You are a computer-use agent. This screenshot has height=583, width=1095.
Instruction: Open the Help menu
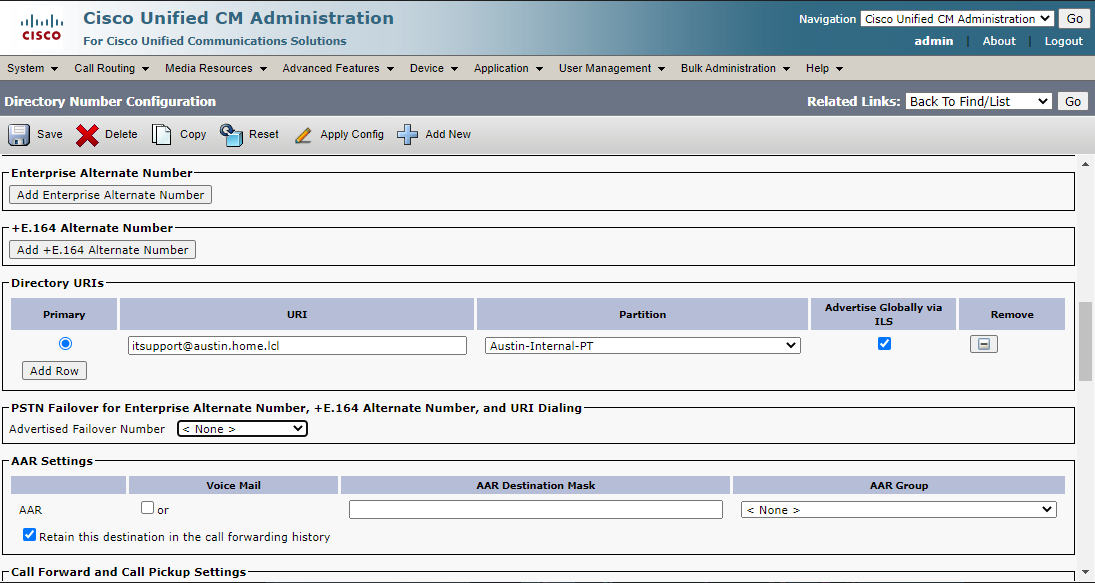click(824, 68)
